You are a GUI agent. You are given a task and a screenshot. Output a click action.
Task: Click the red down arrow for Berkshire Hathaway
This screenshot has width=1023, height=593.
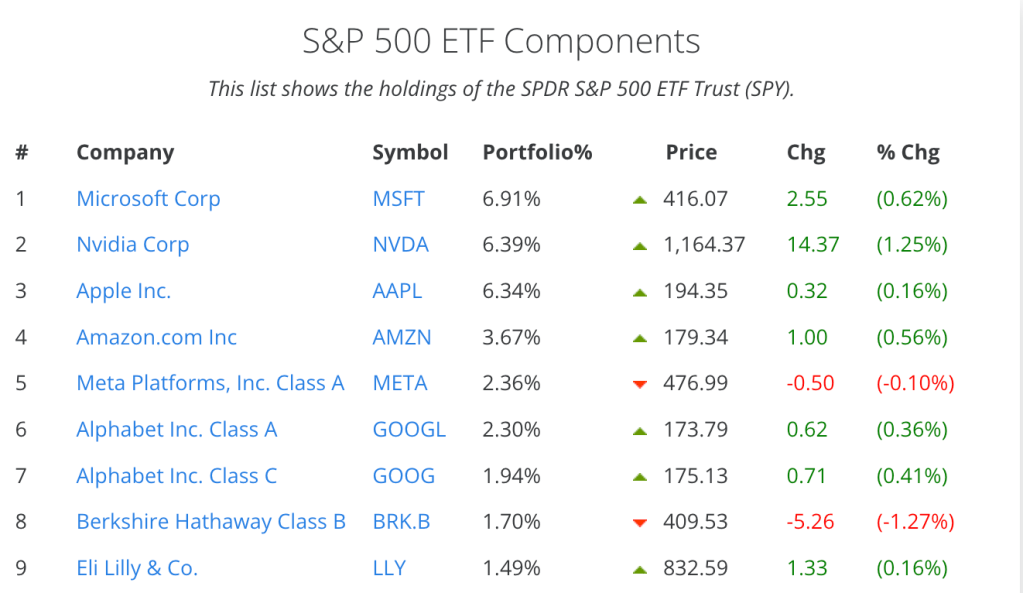tap(641, 523)
